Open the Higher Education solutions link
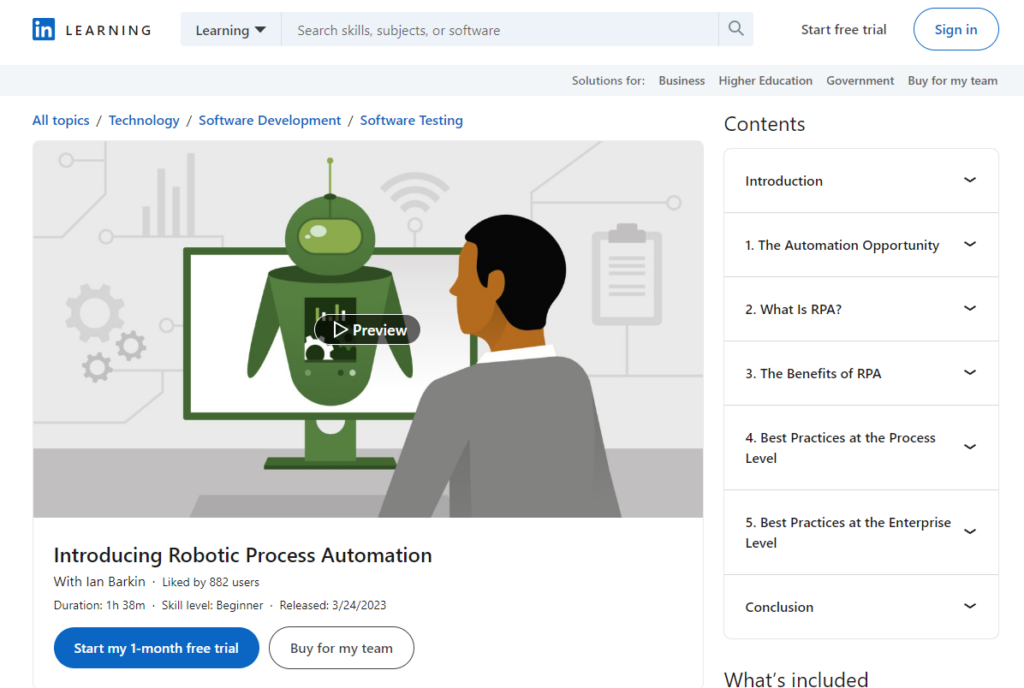Viewport: 1024px width, 688px height. 765,80
